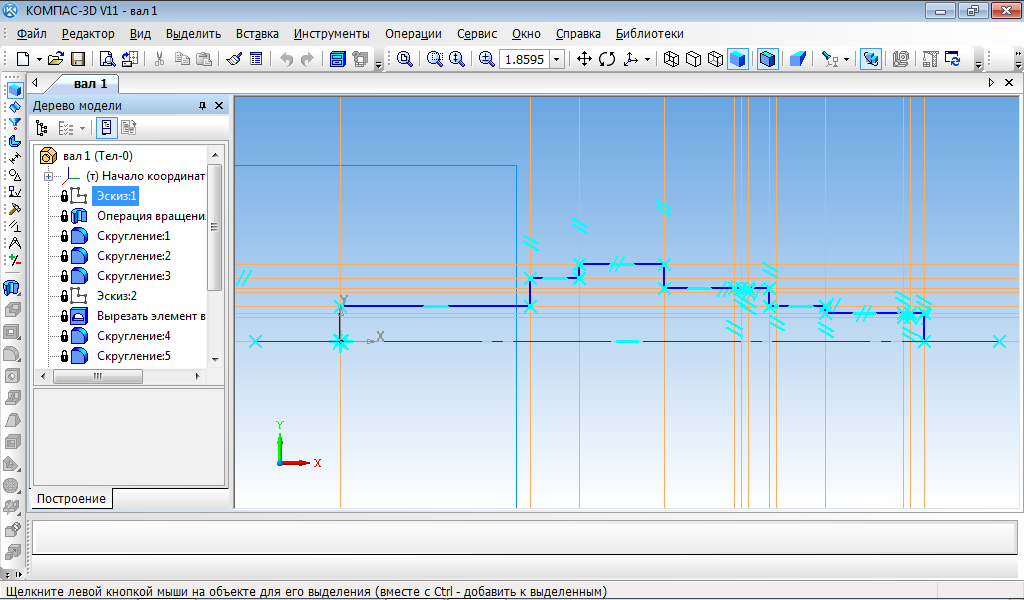Select Скругление:3 in model tree

pos(134,276)
